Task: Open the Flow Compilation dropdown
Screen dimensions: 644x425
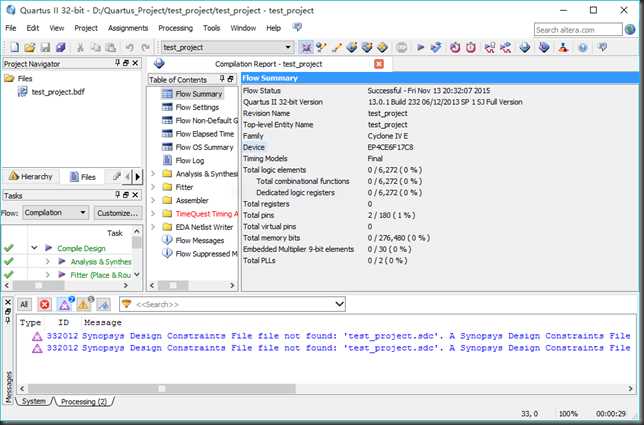Action: click(x=83, y=213)
